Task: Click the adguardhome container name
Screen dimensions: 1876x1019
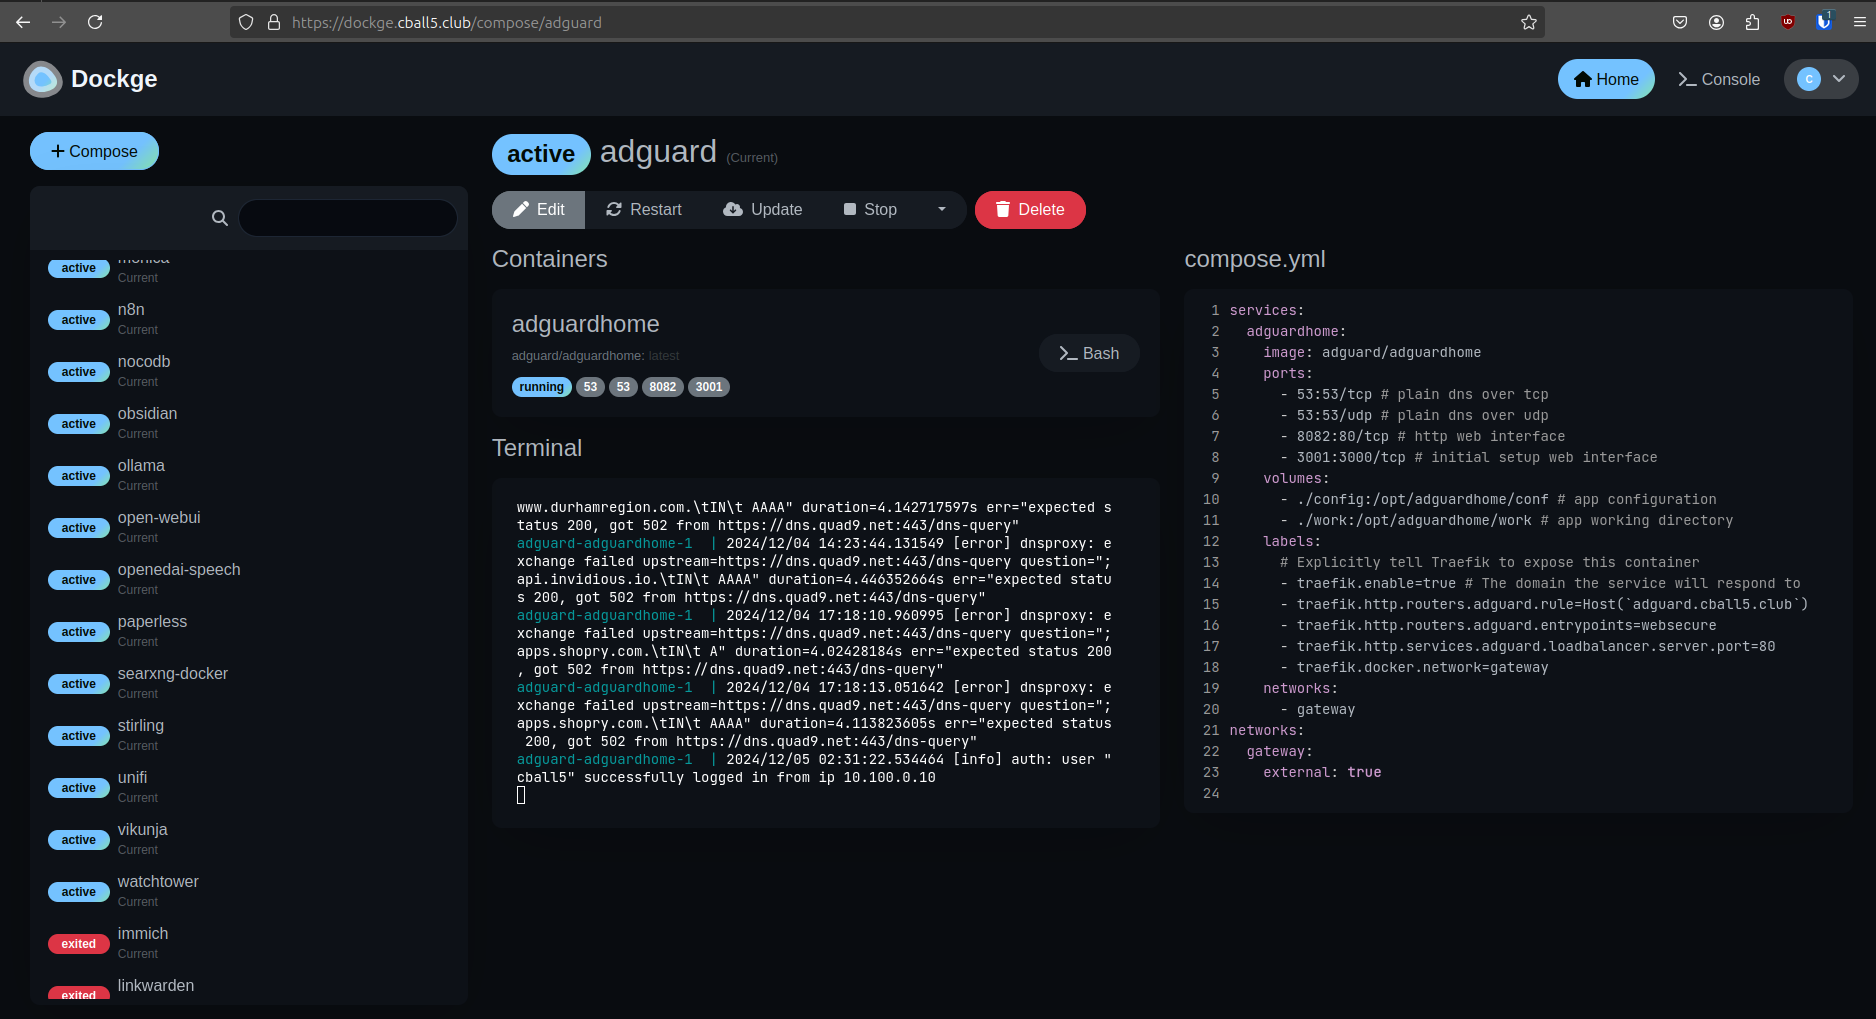Action: coord(585,324)
